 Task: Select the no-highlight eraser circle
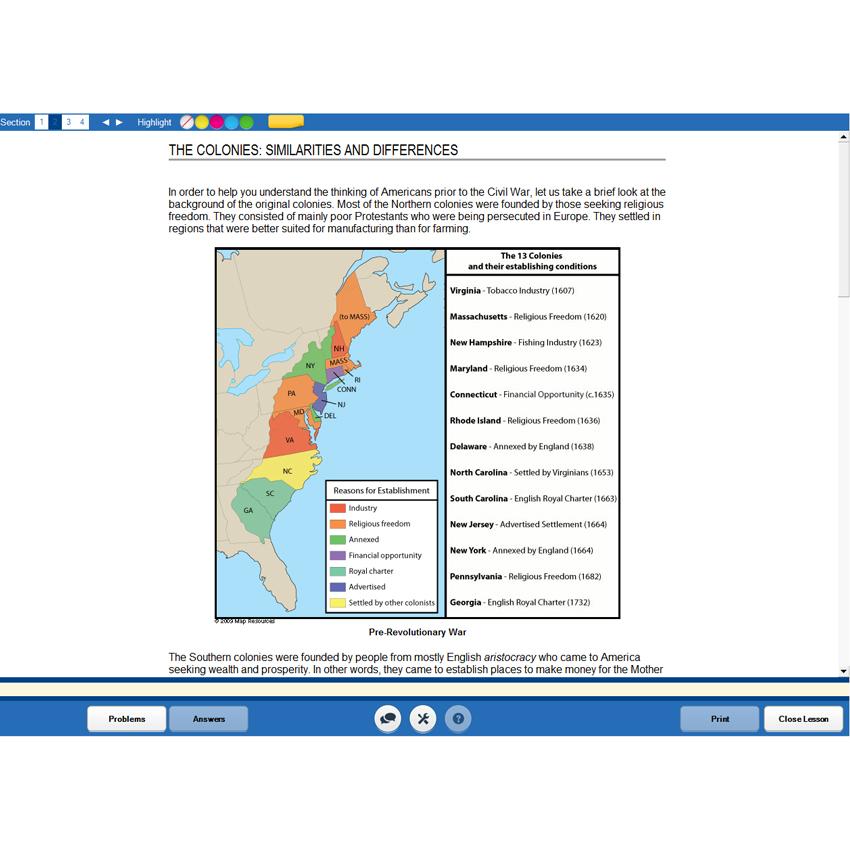[186, 122]
